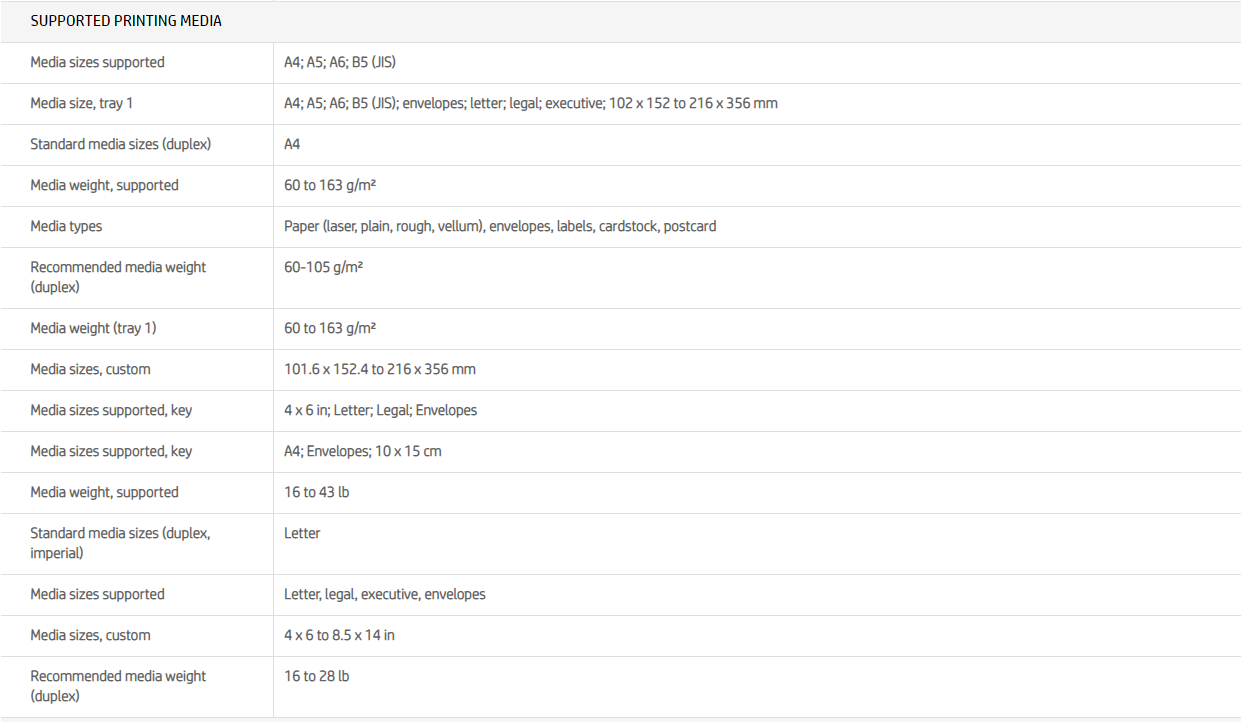Click the "A4; Envelopes; 10 x 15 cm" value
The width and height of the screenshot is (1244, 722).
362,451
